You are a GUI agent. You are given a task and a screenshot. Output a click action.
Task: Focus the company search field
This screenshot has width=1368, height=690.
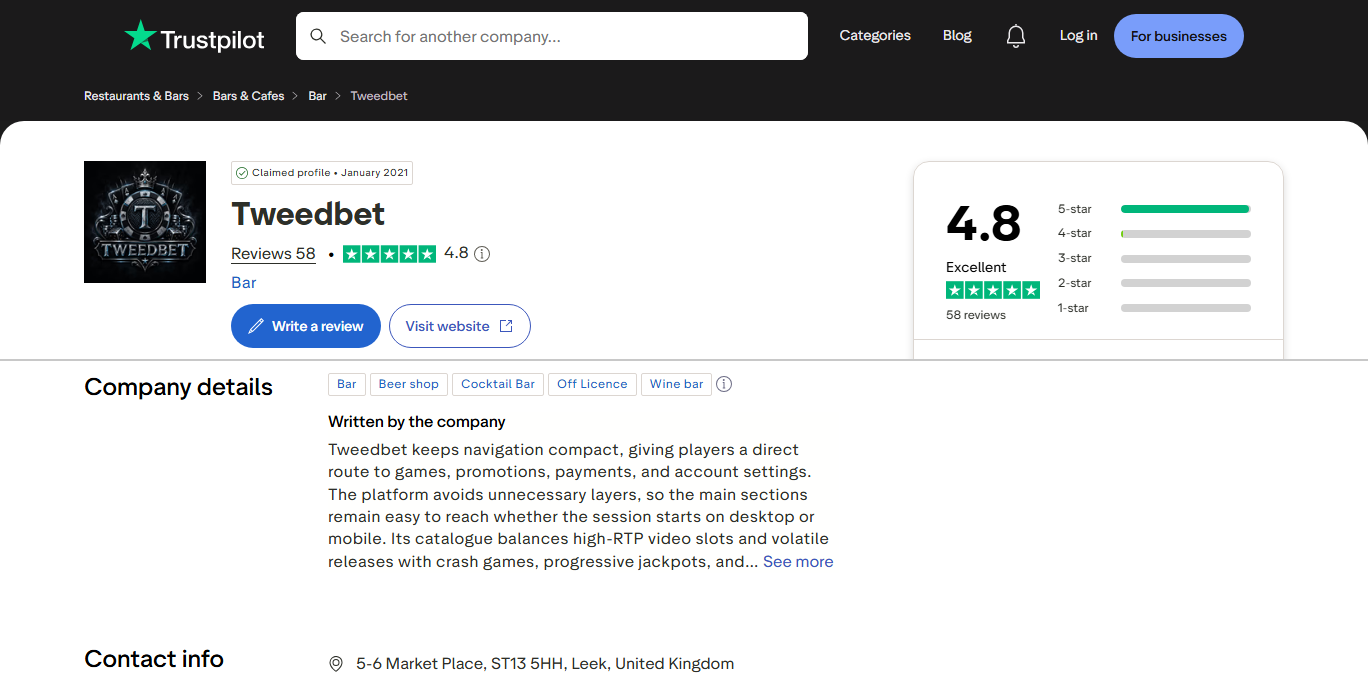pyautogui.click(x=552, y=36)
